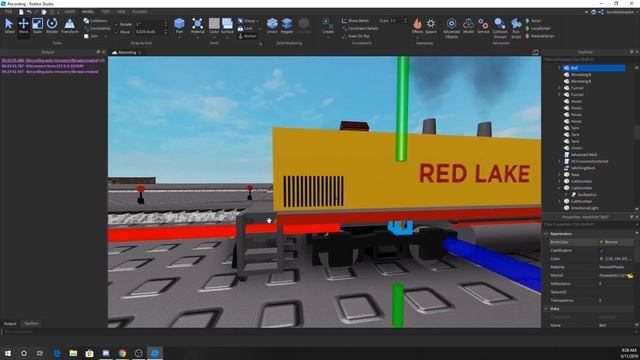Click the Group parts icon

[240, 20]
